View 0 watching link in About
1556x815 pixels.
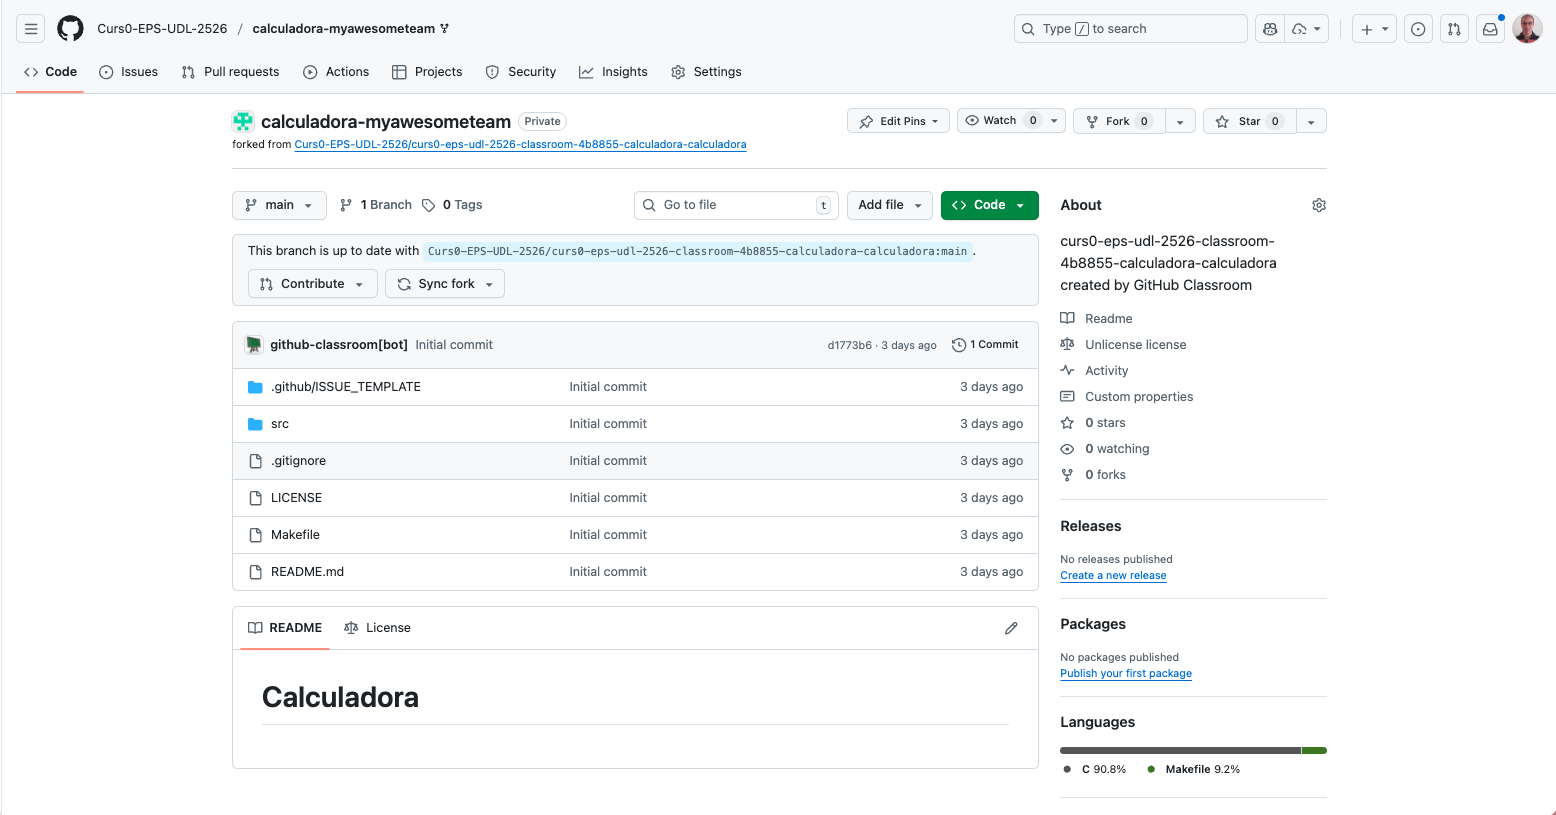pyautogui.click(x=1106, y=449)
